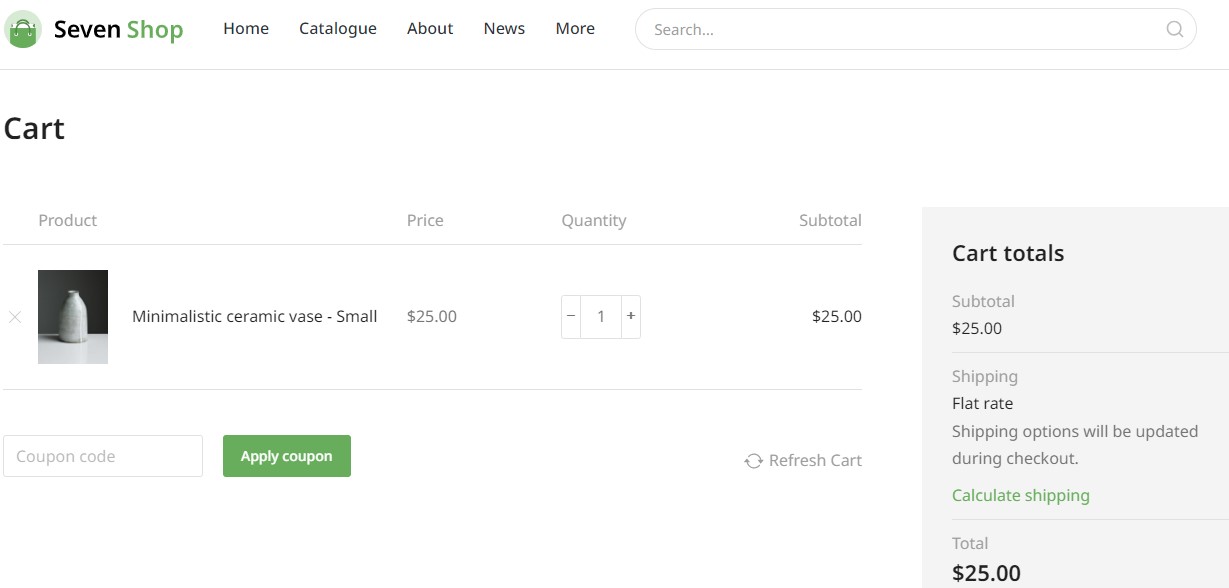This screenshot has height=588, width=1229.
Task: Click the Seven Shop bag logo icon
Action: [23, 29]
